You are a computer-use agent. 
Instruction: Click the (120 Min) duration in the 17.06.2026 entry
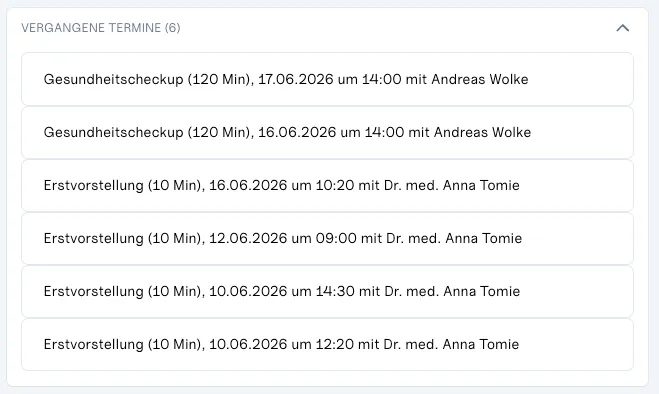point(220,79)
